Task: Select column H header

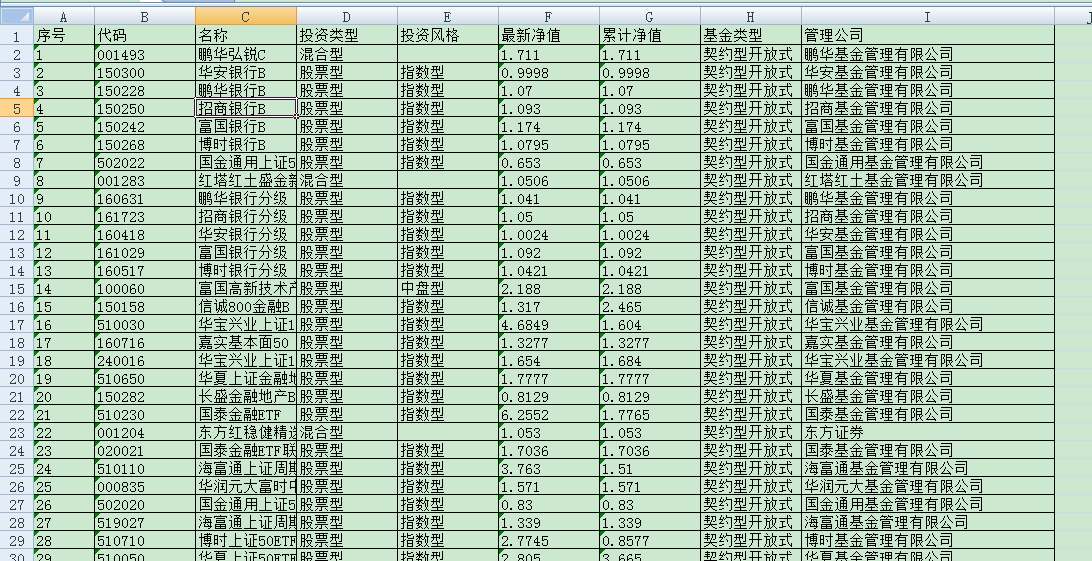Action: pos(751,16)
